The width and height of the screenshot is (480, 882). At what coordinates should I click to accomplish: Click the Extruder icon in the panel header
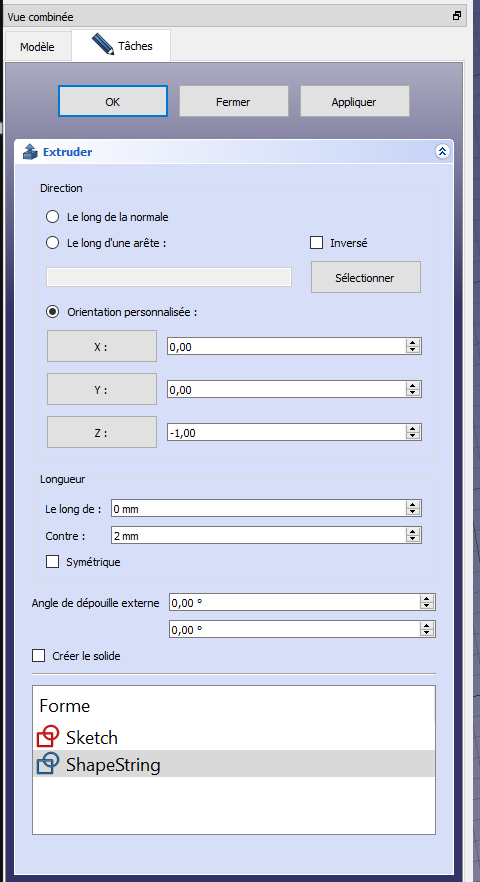30,152
